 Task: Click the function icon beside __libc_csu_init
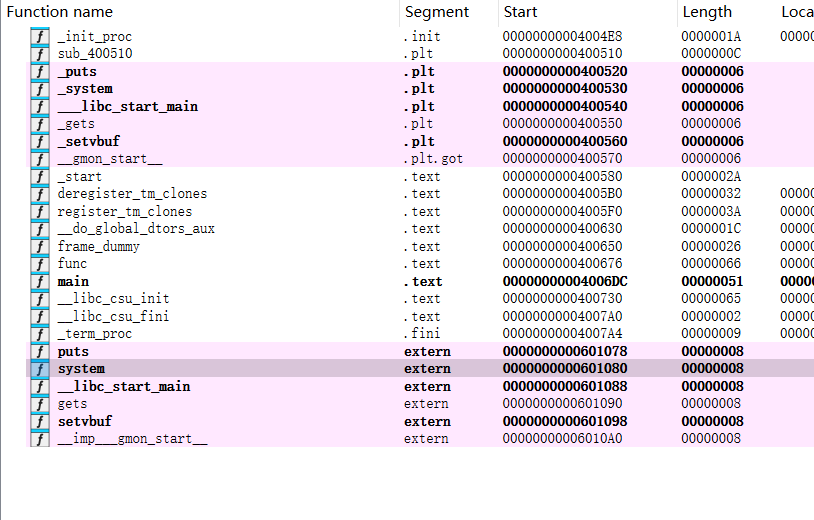(40, 299)
